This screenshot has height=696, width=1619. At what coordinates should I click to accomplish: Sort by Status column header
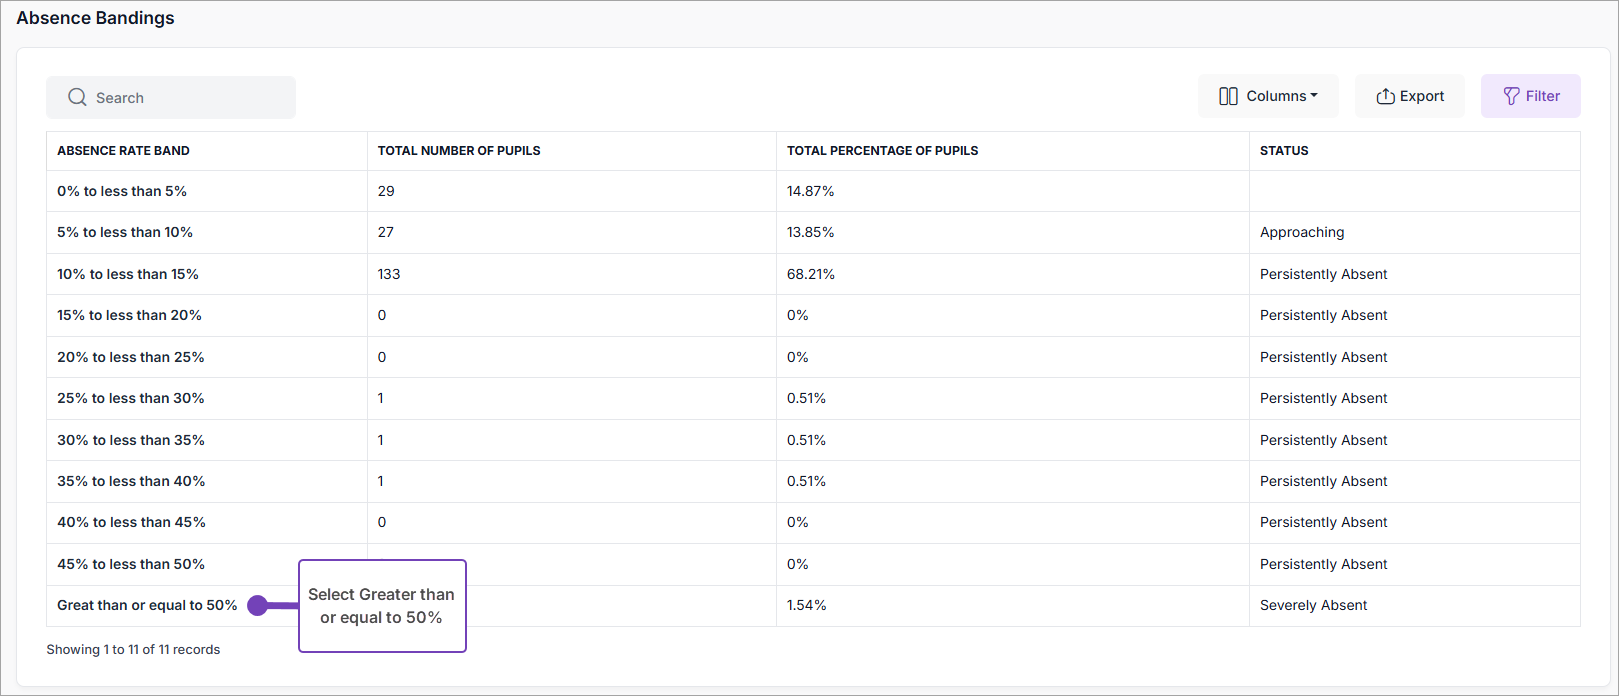click(x=1284, y=151)
